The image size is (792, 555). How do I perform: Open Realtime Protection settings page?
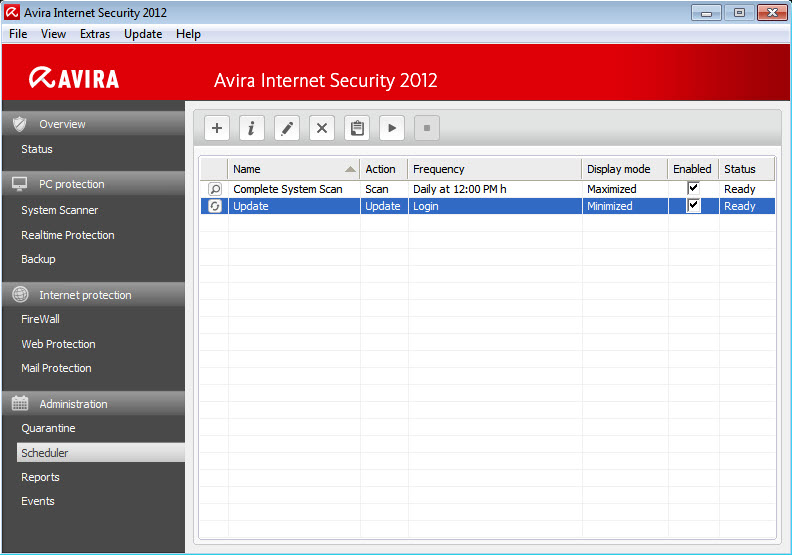pyautogui.click(x=68, y=235)
